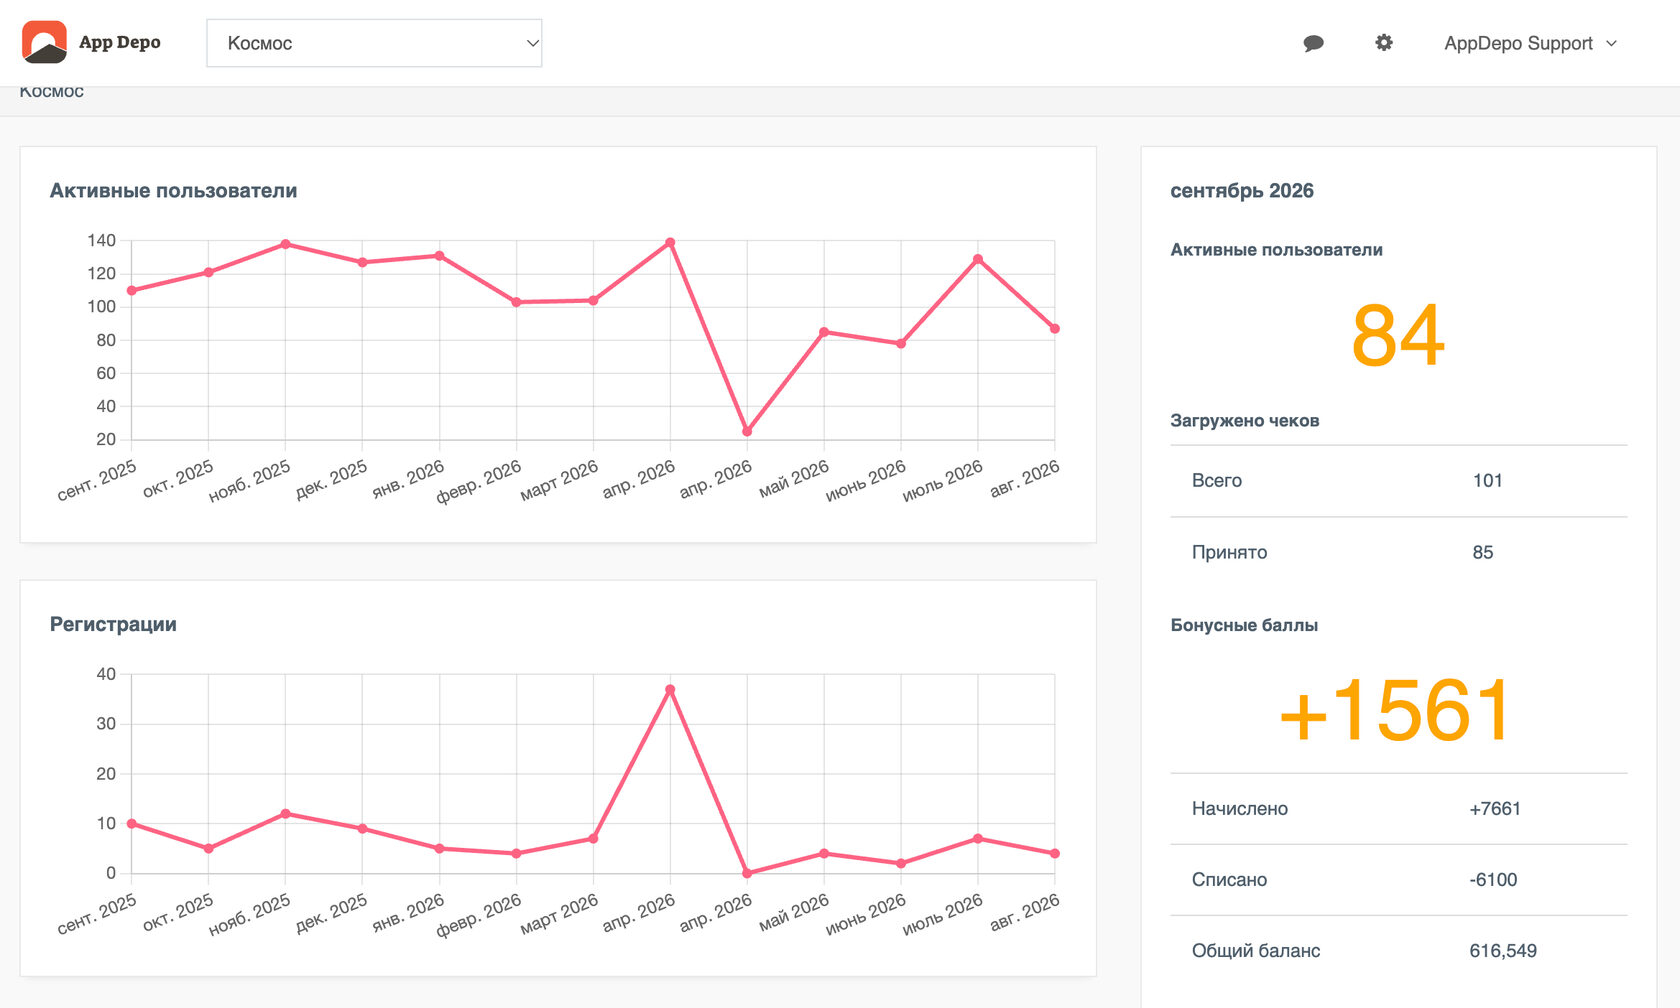Click the Космос breadcrumb text
This screenshot has height=1008, width=1680.
pos(52,92)
